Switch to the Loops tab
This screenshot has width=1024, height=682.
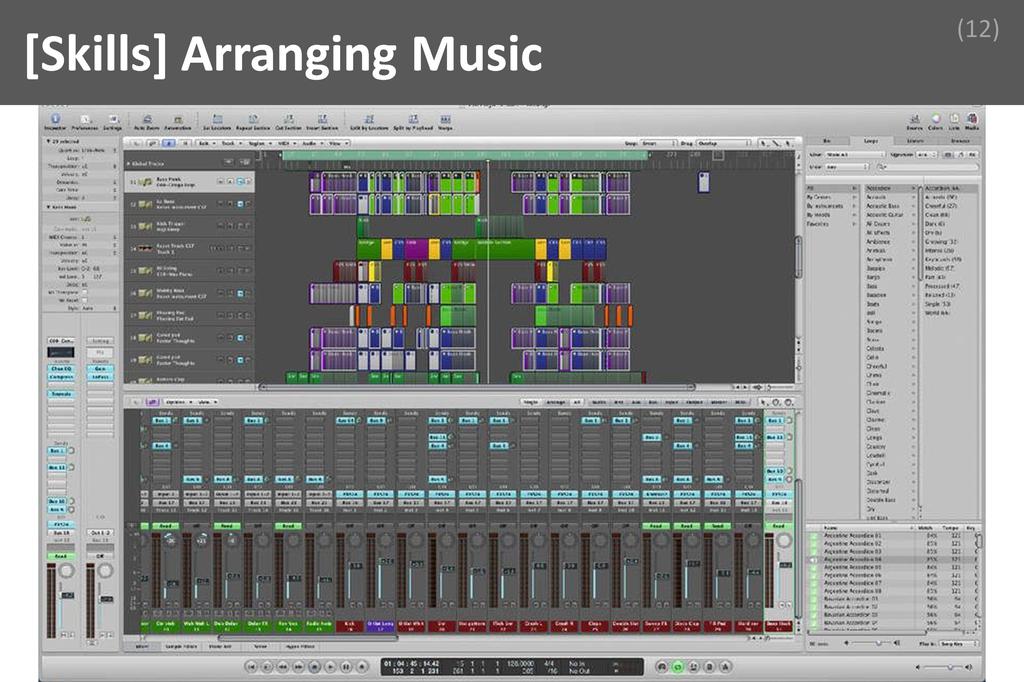coord(871,140)
